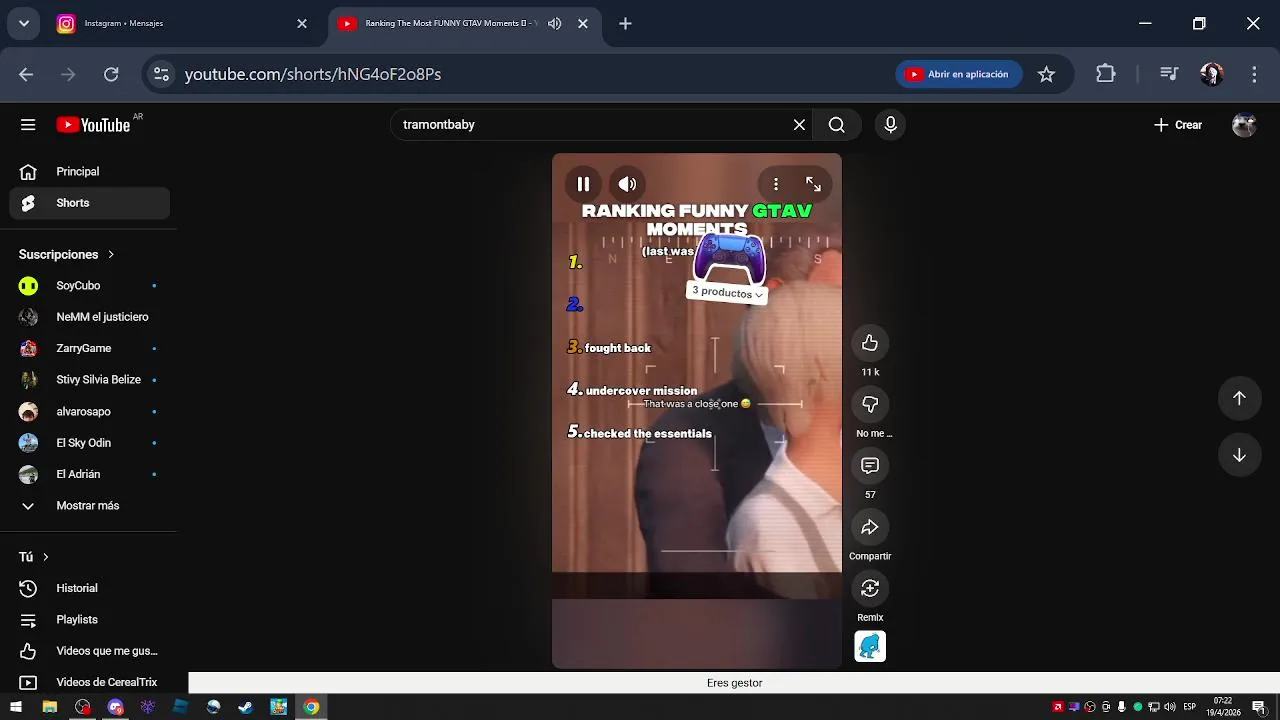The image size is (1280, 720).
Task: Open the ZarryGame subscription
Action: (90, 348)
